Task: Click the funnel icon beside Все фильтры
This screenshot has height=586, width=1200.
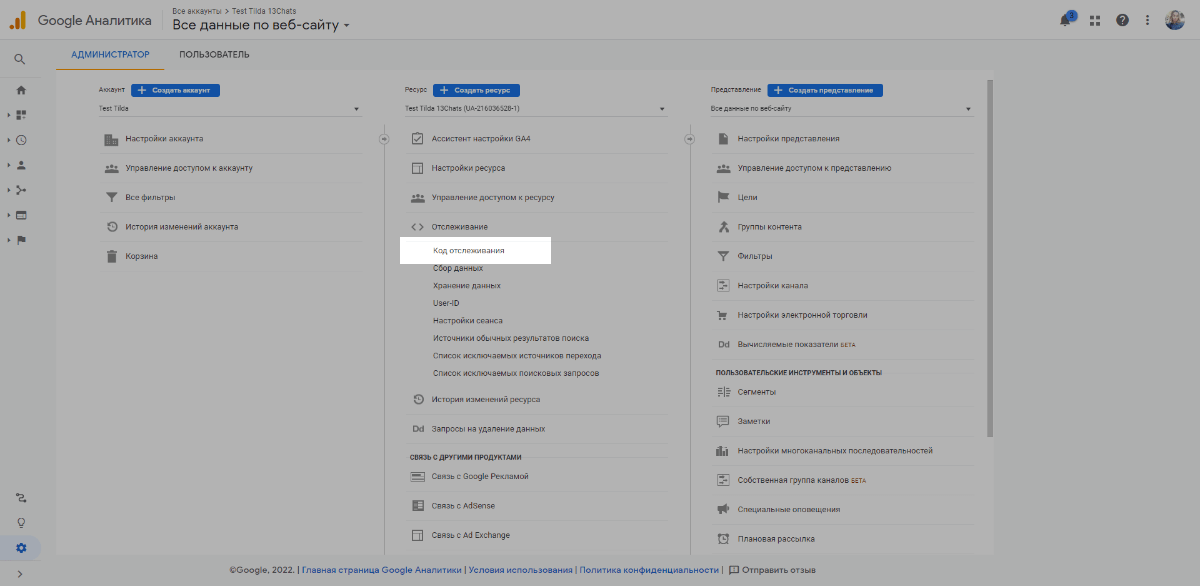Action: [112, 197]
